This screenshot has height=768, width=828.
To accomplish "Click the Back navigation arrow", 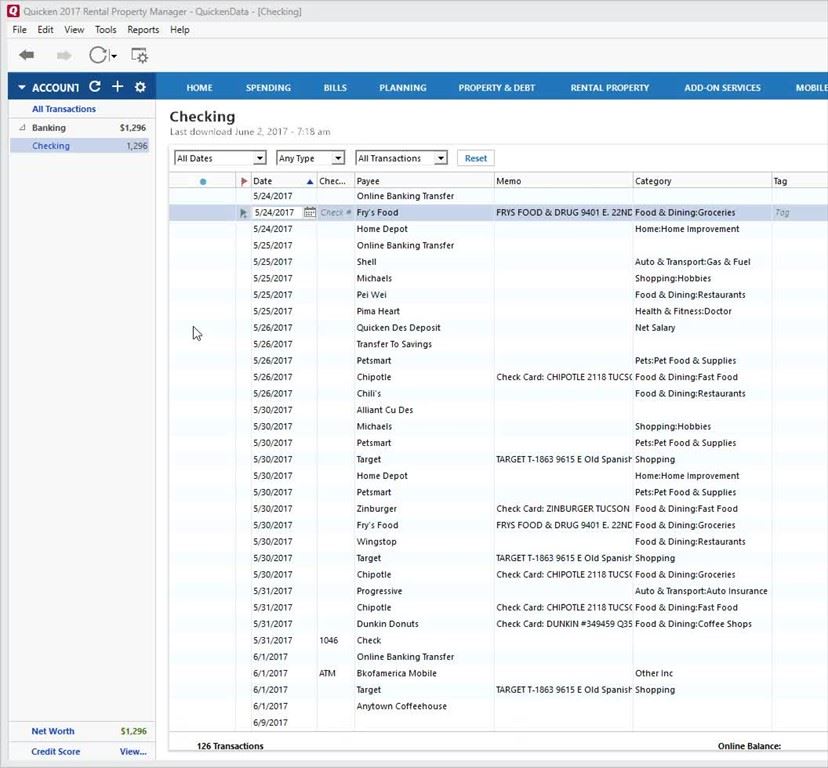I will coord(26,56).
